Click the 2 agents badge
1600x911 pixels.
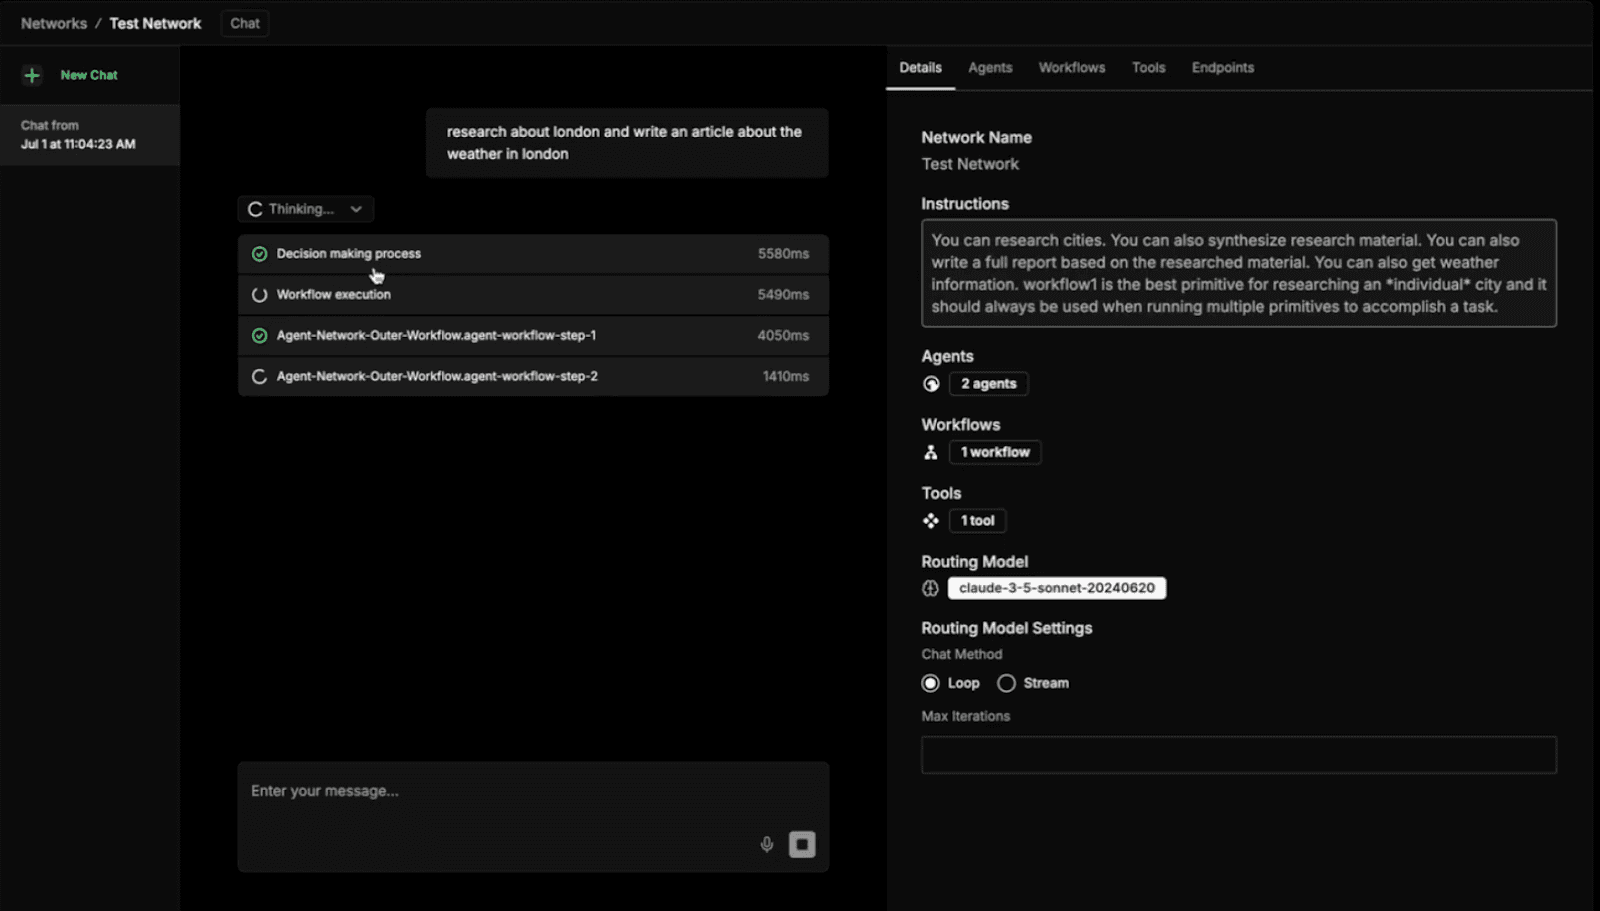coord(988,384)
